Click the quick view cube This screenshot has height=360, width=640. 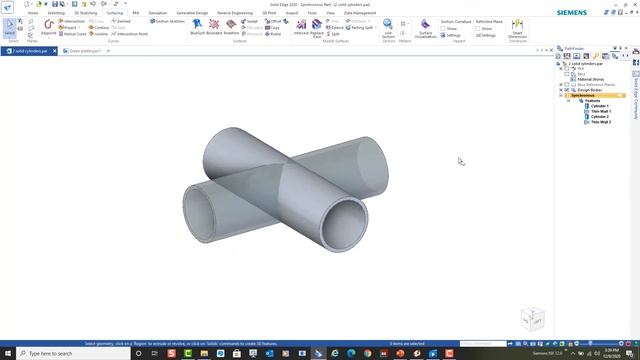(532, 318)
